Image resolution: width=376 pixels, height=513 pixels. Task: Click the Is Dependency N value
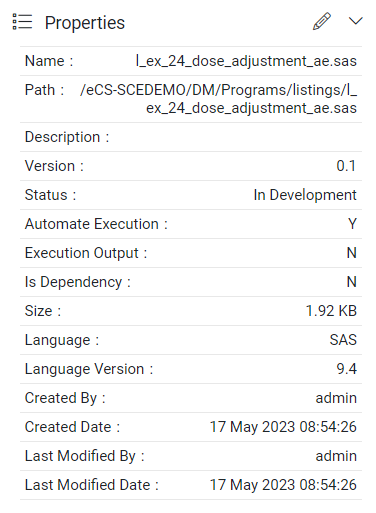click(x=352, y=282)
